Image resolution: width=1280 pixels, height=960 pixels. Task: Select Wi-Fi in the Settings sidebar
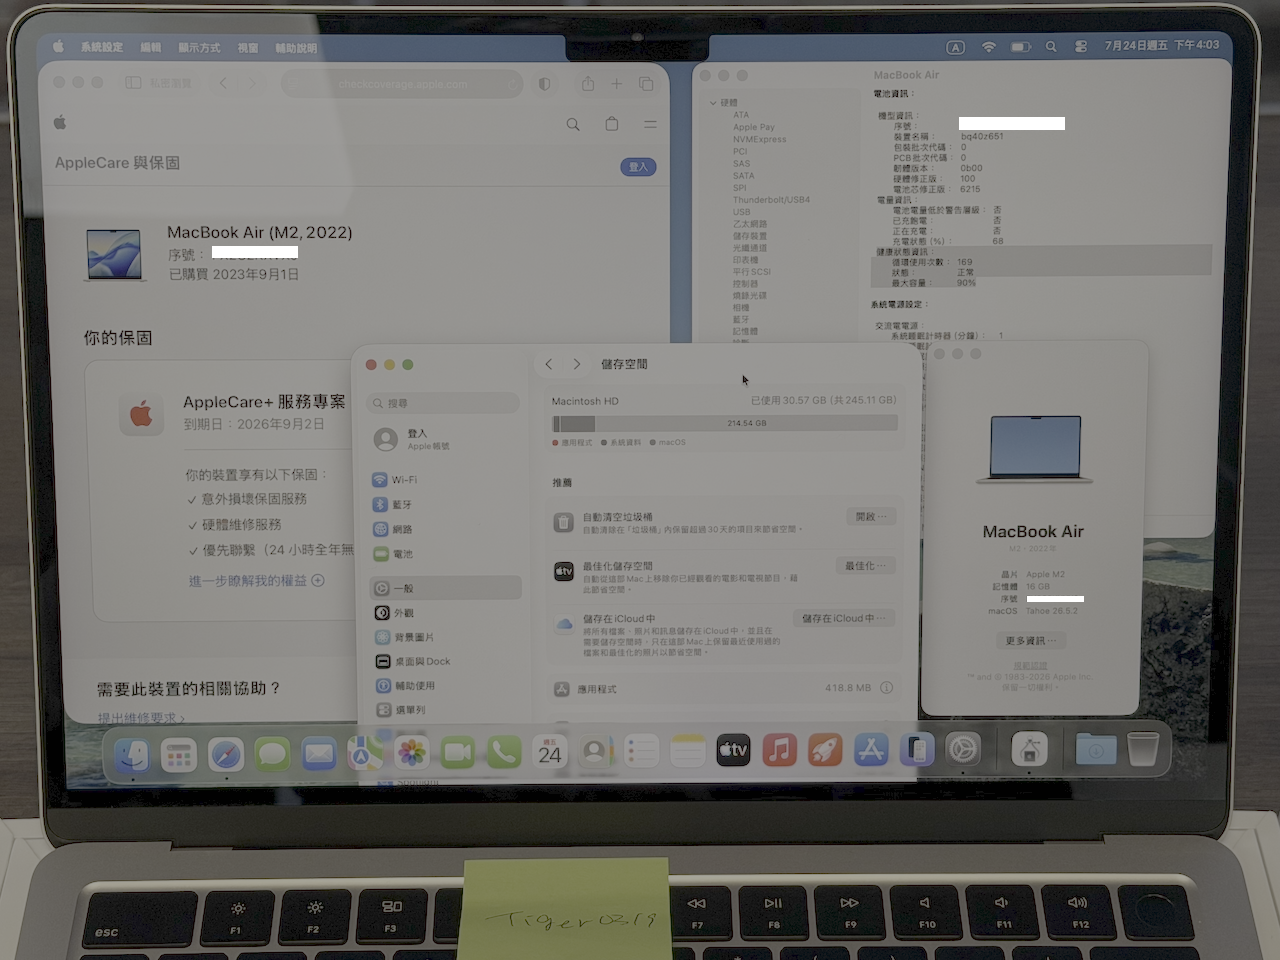(x=445, y=480)
